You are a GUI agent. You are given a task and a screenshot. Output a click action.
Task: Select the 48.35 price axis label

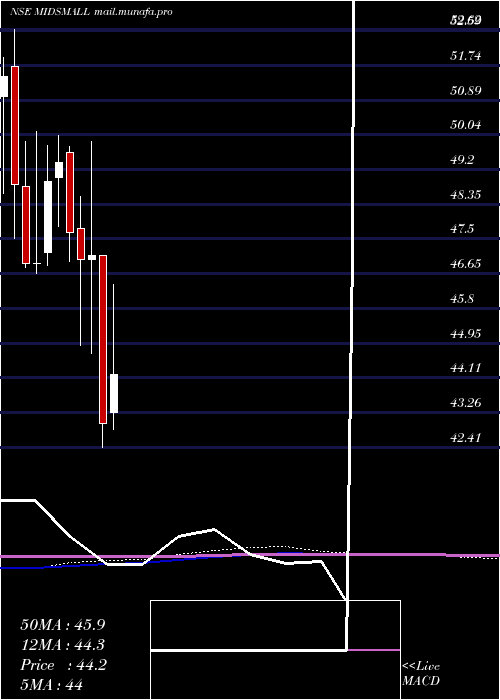[x=466, y=195]
